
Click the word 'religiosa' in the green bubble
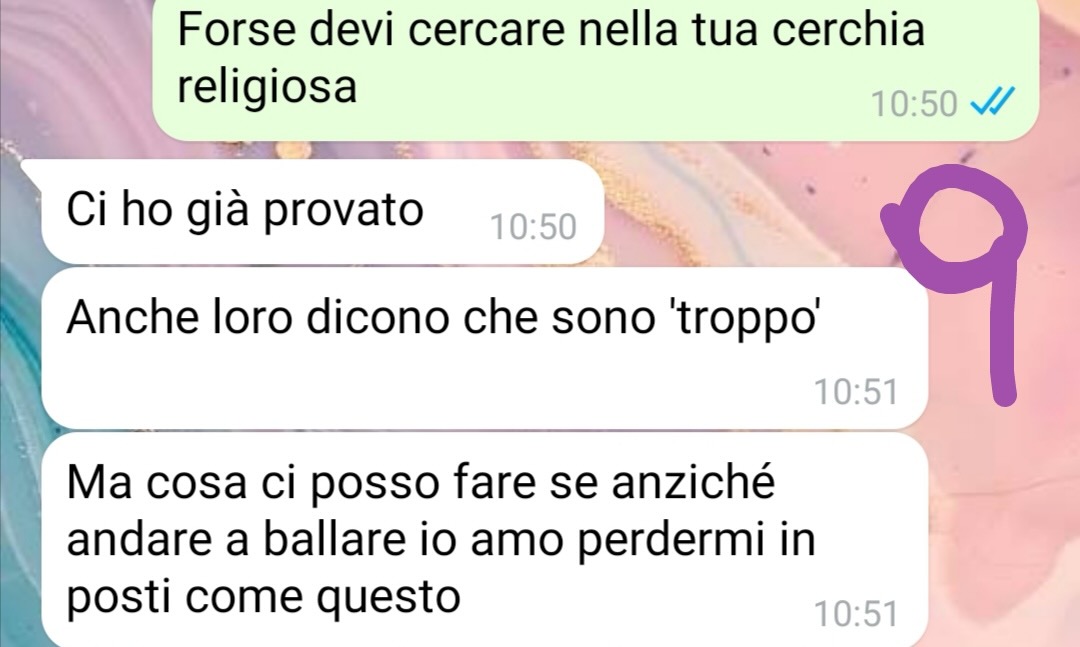(267, 88)
